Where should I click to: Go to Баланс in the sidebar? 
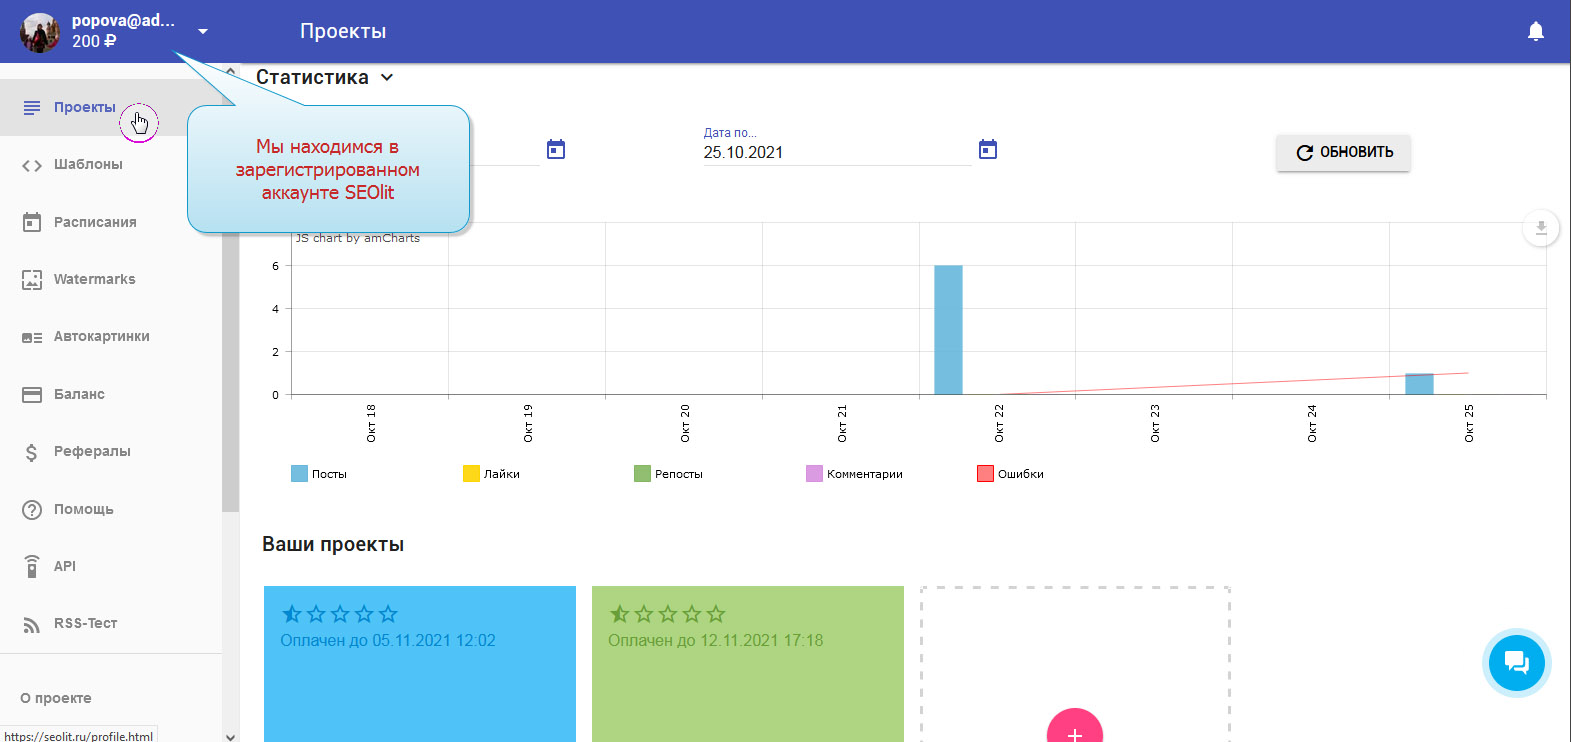(x=79, y=394)
